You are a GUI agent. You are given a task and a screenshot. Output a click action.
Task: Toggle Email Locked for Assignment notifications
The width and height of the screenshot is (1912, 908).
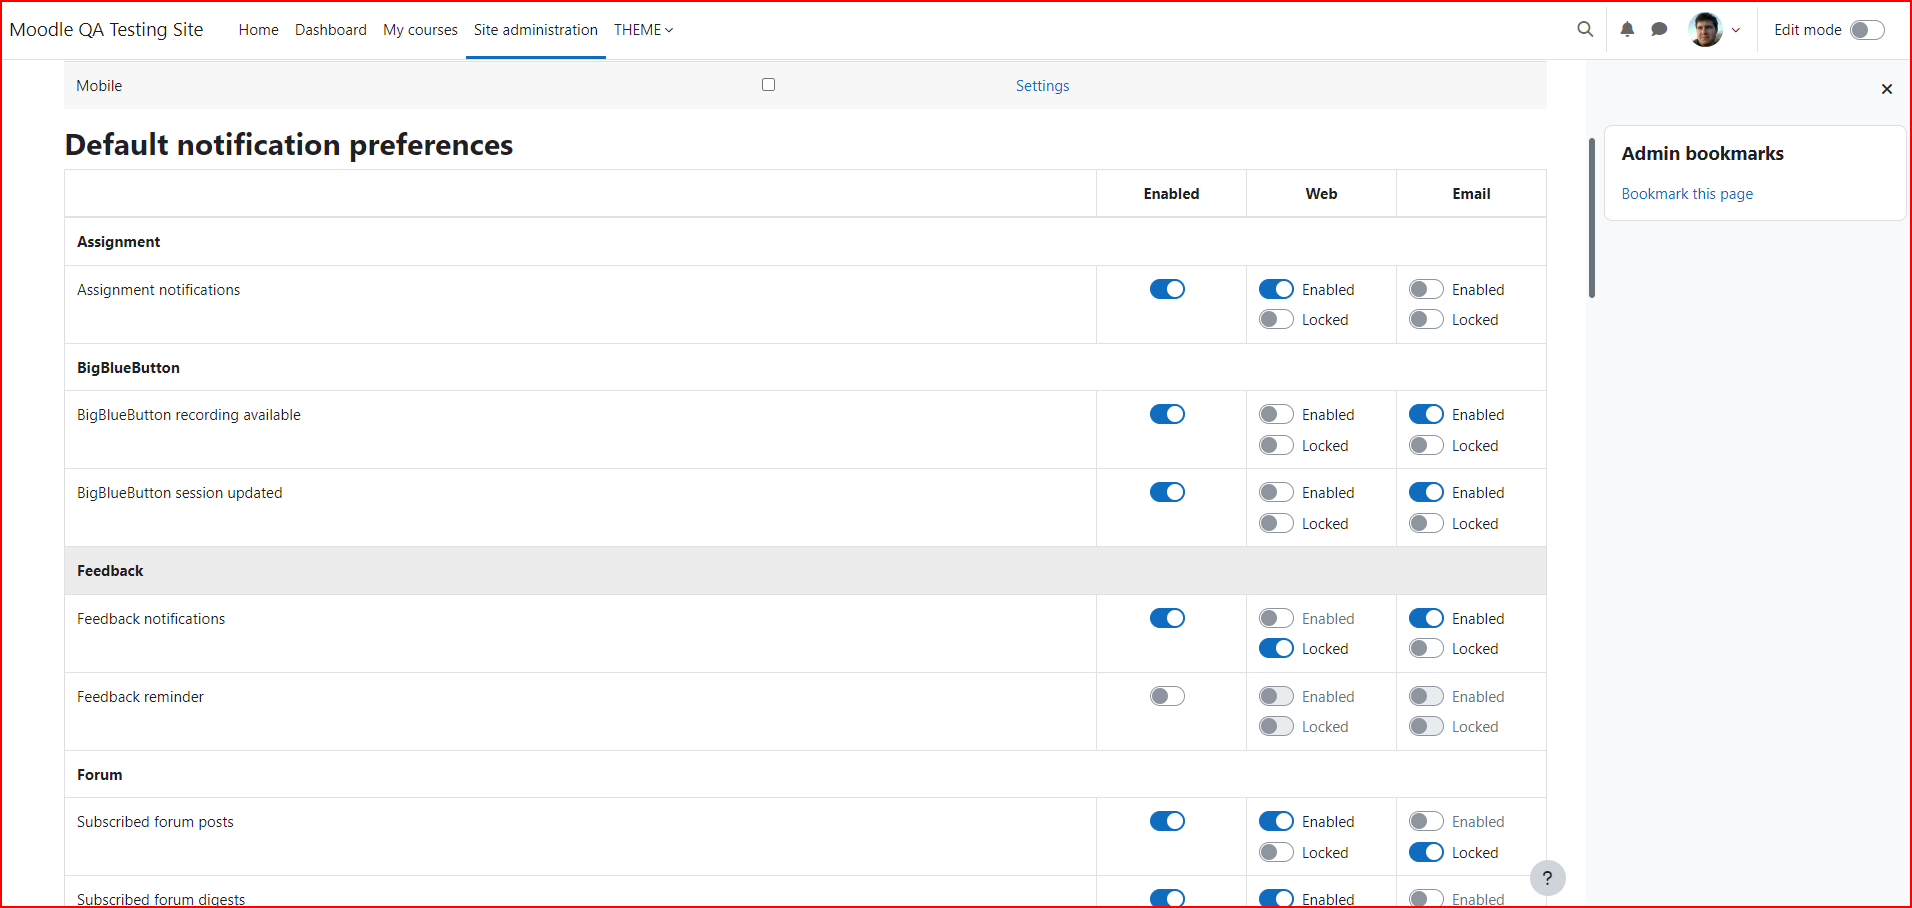coord(1426,319)
